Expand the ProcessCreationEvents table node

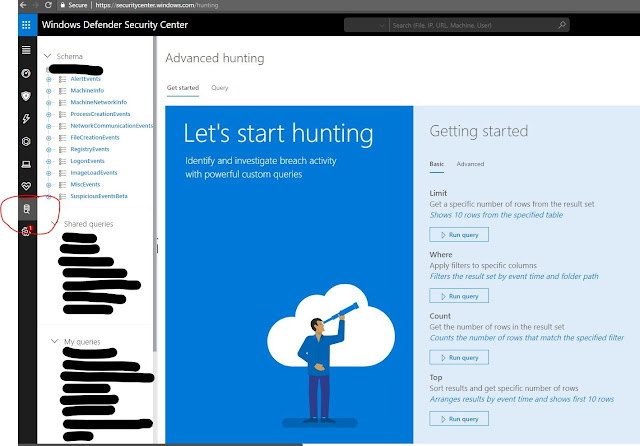pyautogui.click(x=49, y=115)
